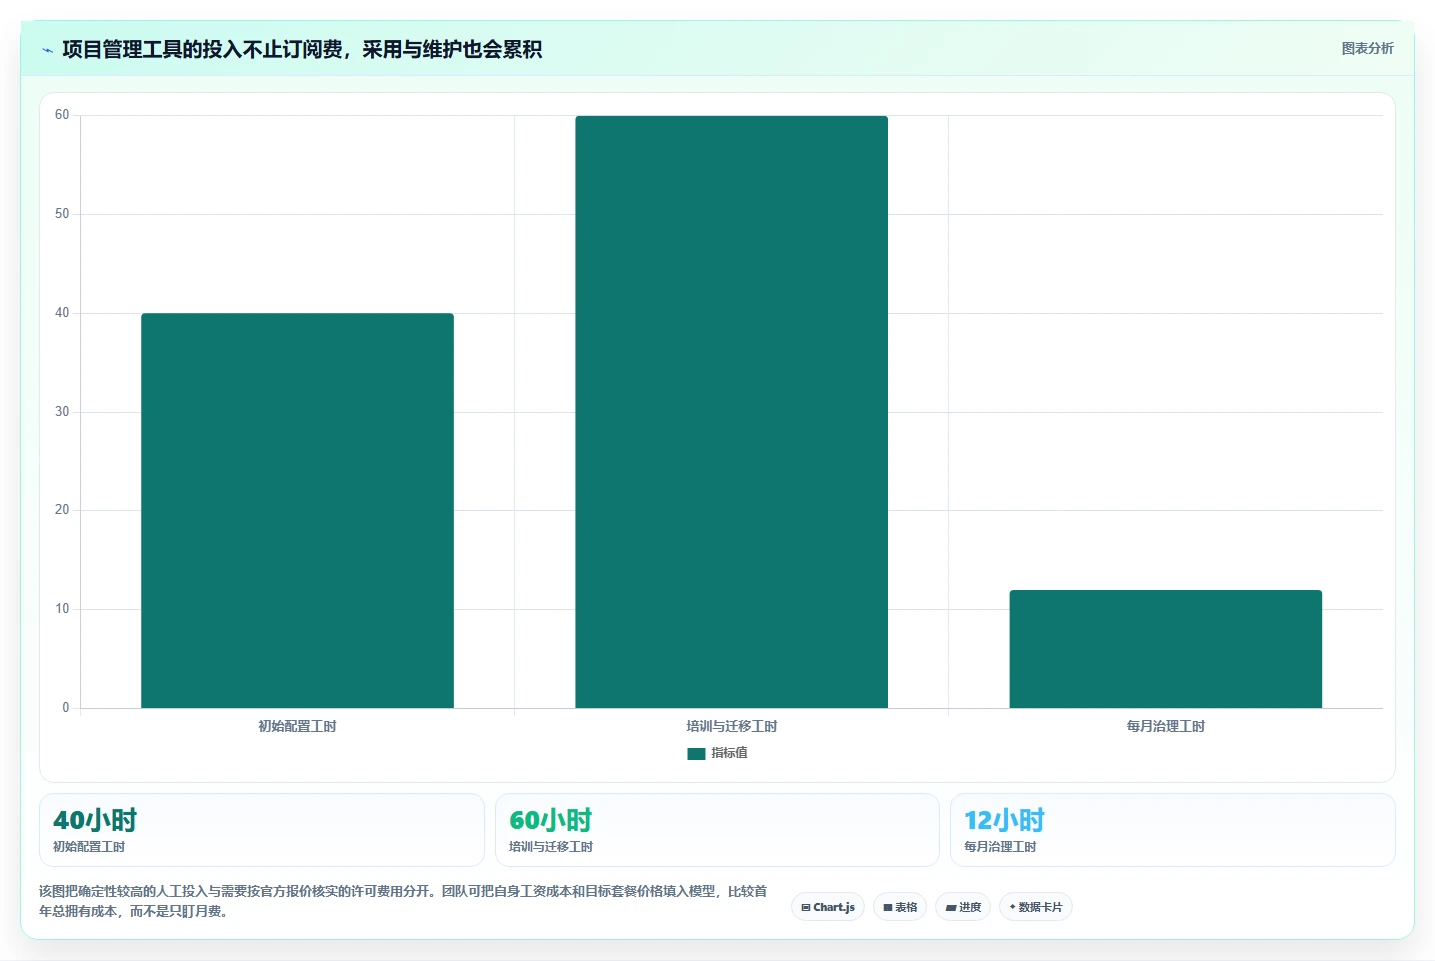
Task: Click the 进度 tag chip
Action: [x=963, y=907]
